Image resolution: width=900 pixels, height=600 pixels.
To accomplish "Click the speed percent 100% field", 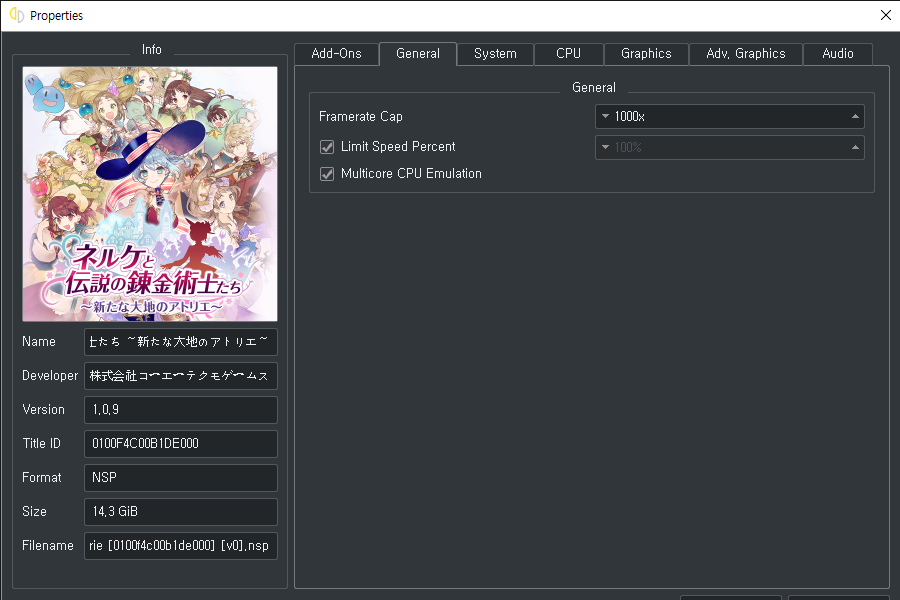I will [730, 148].
